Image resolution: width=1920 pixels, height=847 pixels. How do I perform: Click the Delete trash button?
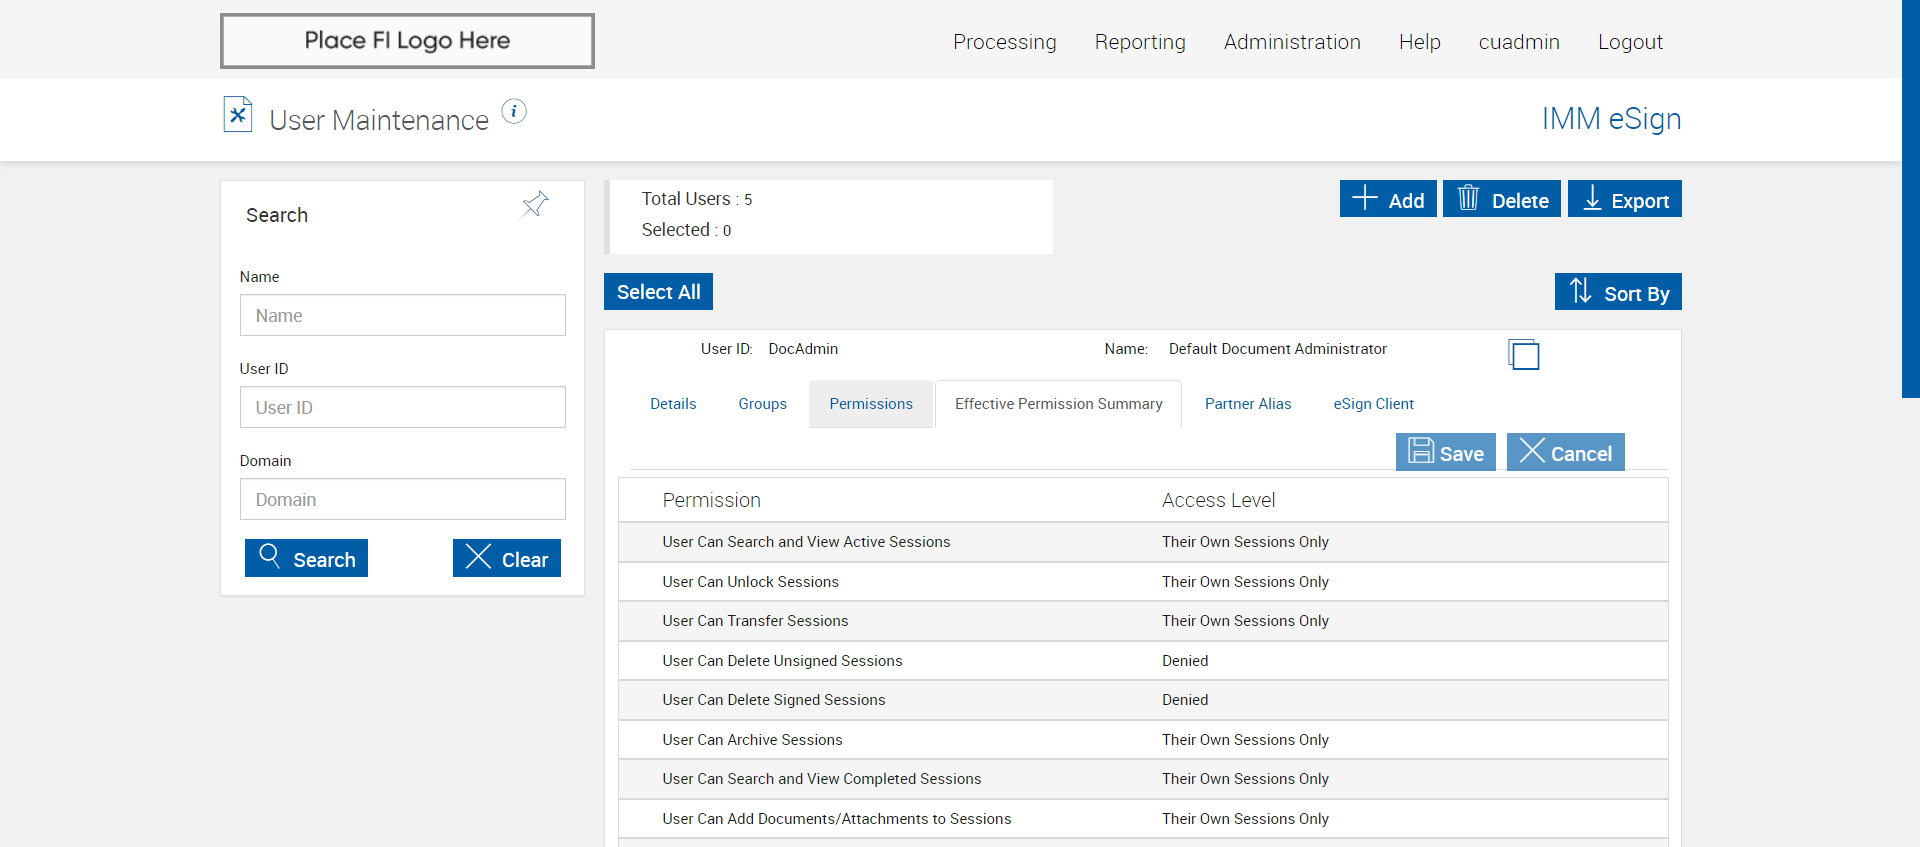[1501, 199]
